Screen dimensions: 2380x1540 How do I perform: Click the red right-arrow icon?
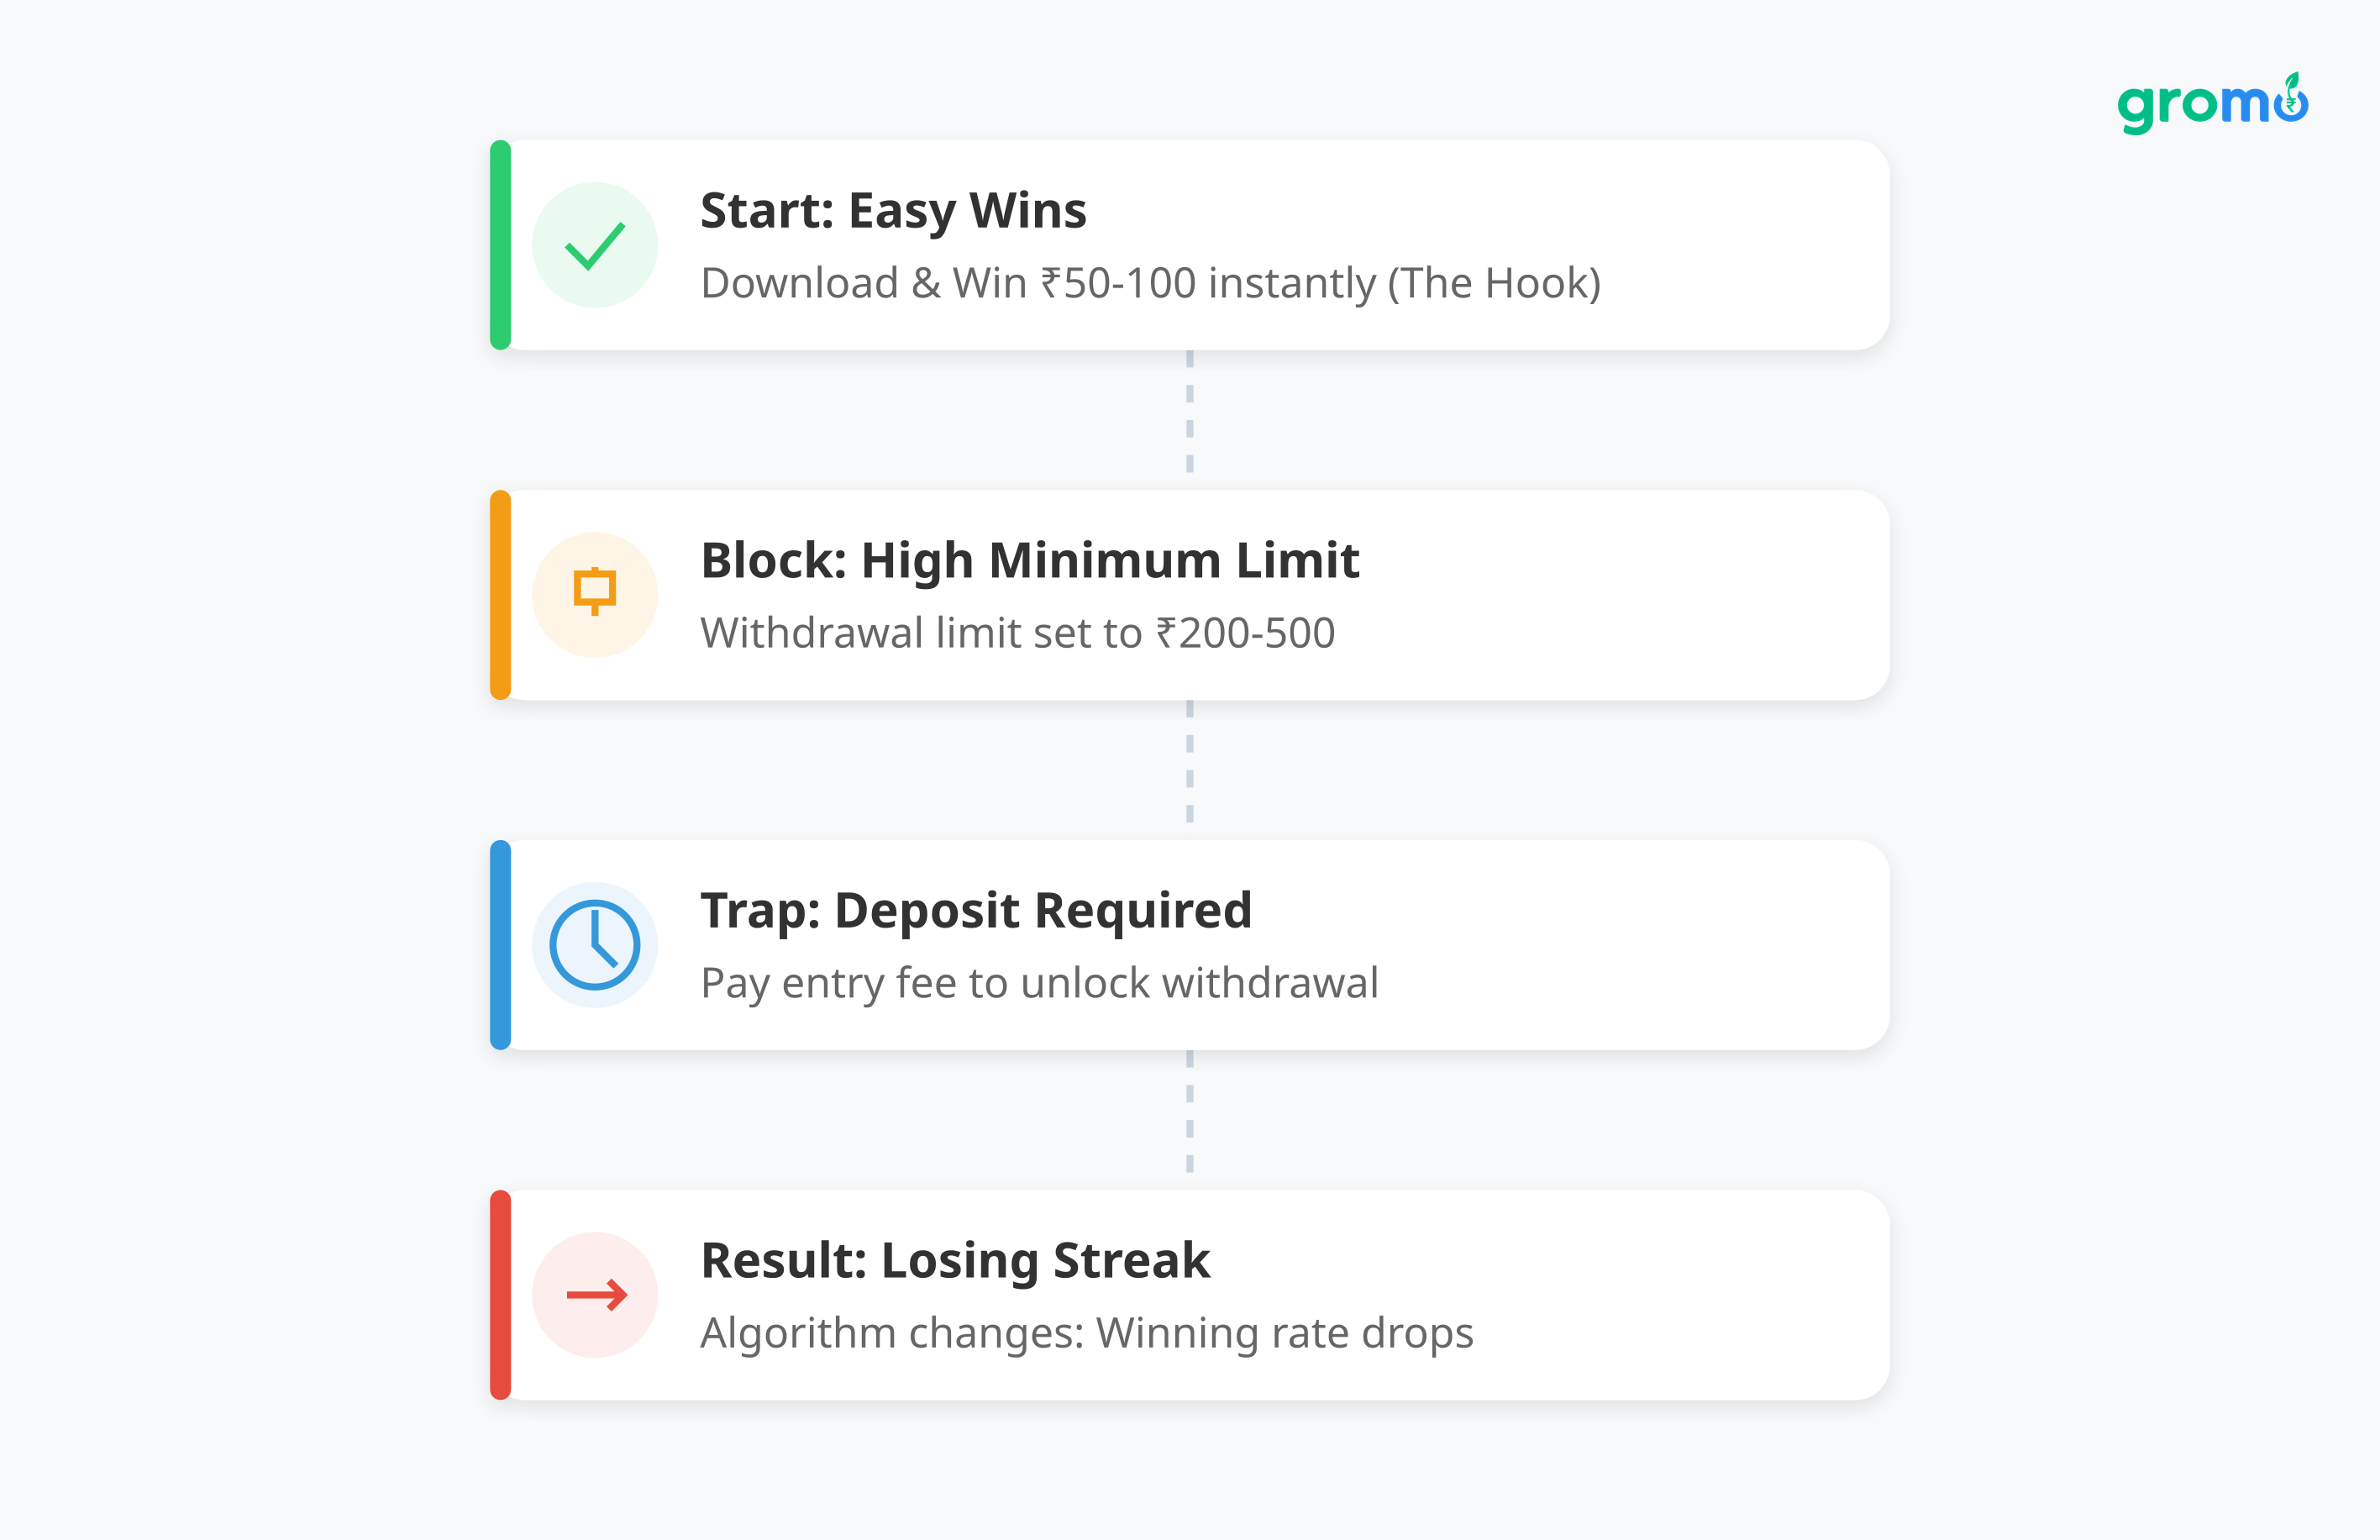596,1295
